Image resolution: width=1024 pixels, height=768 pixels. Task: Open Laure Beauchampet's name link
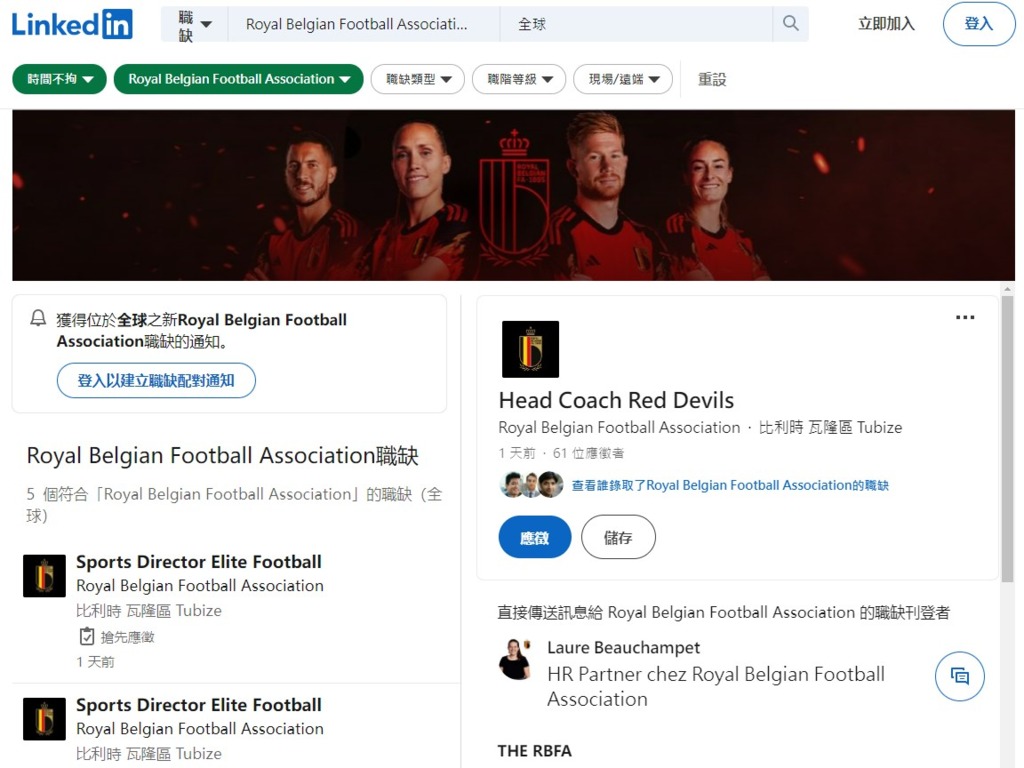pos(623,647)
